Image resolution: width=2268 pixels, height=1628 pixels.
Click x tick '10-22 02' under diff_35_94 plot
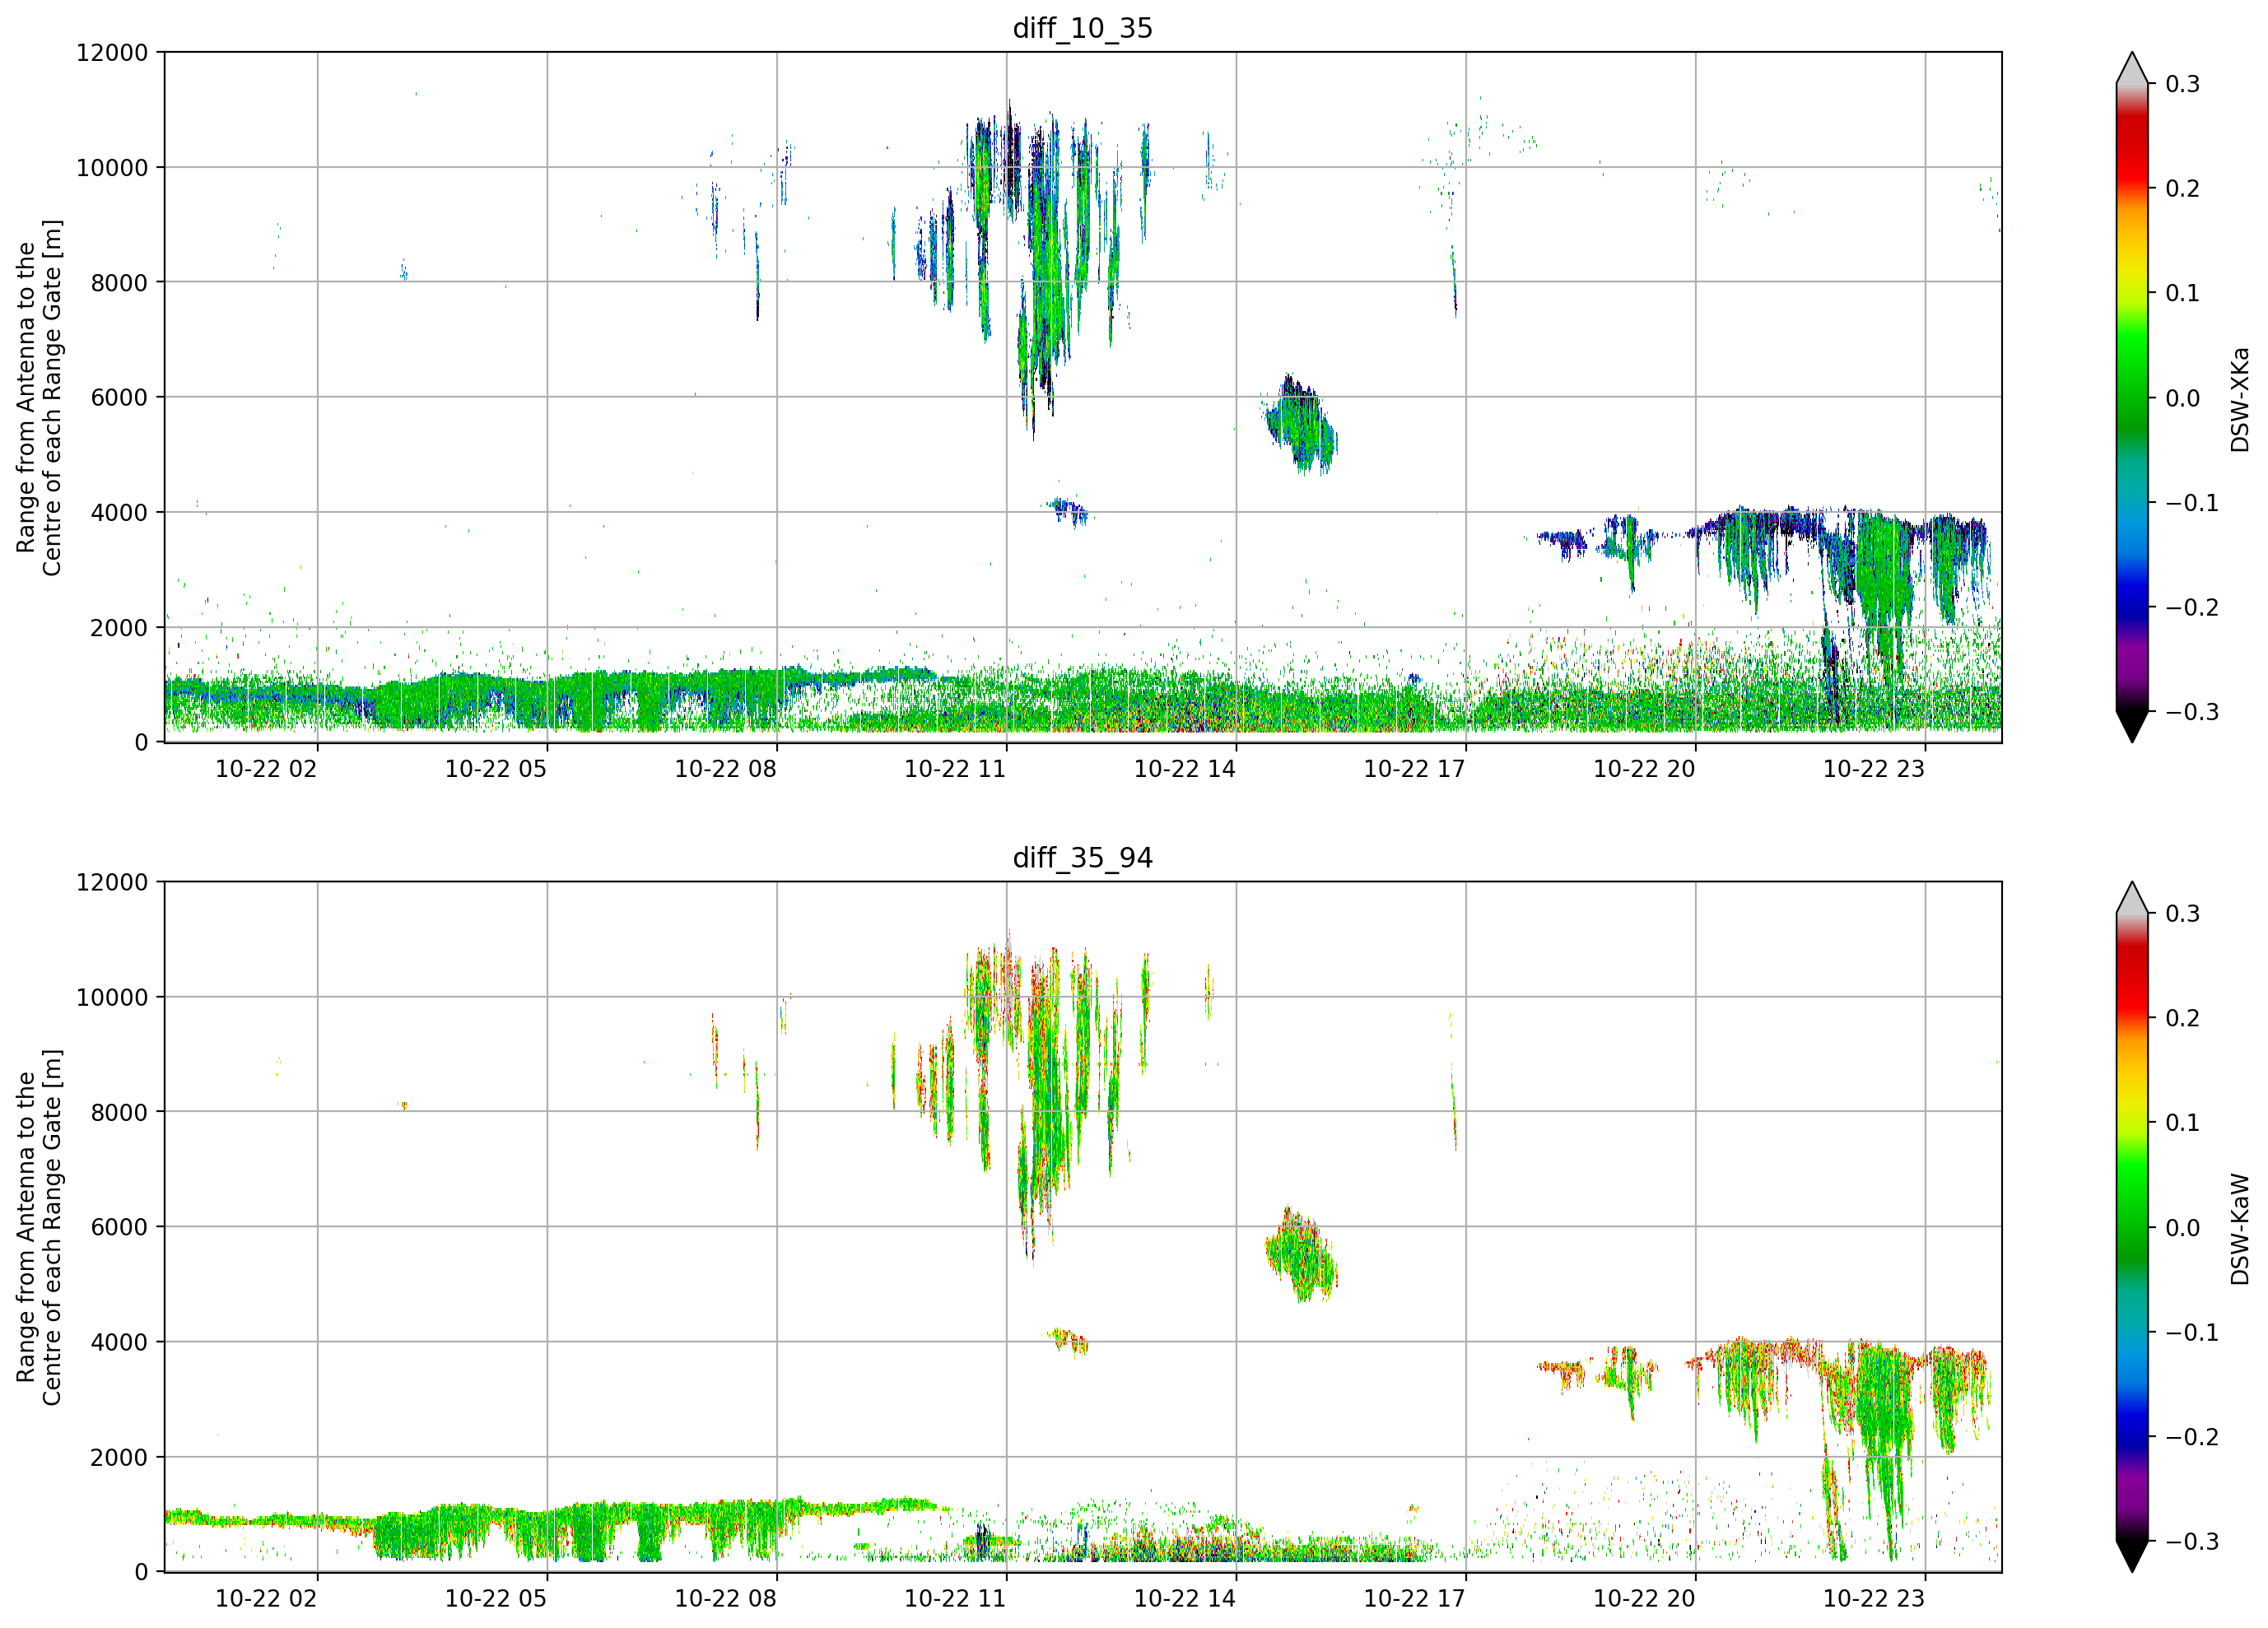(266, 1598)
